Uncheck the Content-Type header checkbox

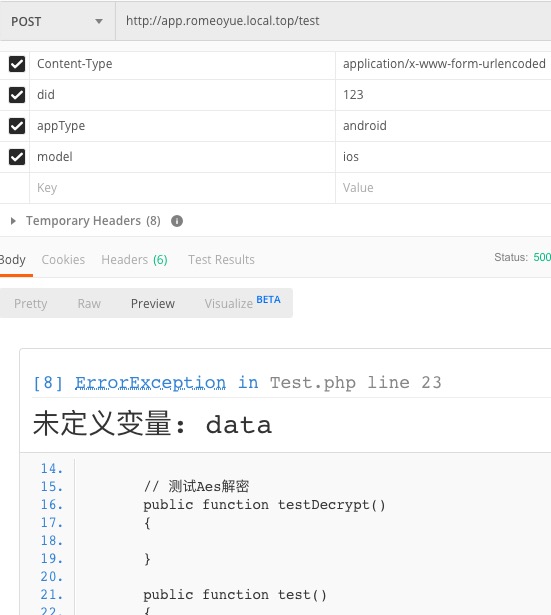click(17, 64)
